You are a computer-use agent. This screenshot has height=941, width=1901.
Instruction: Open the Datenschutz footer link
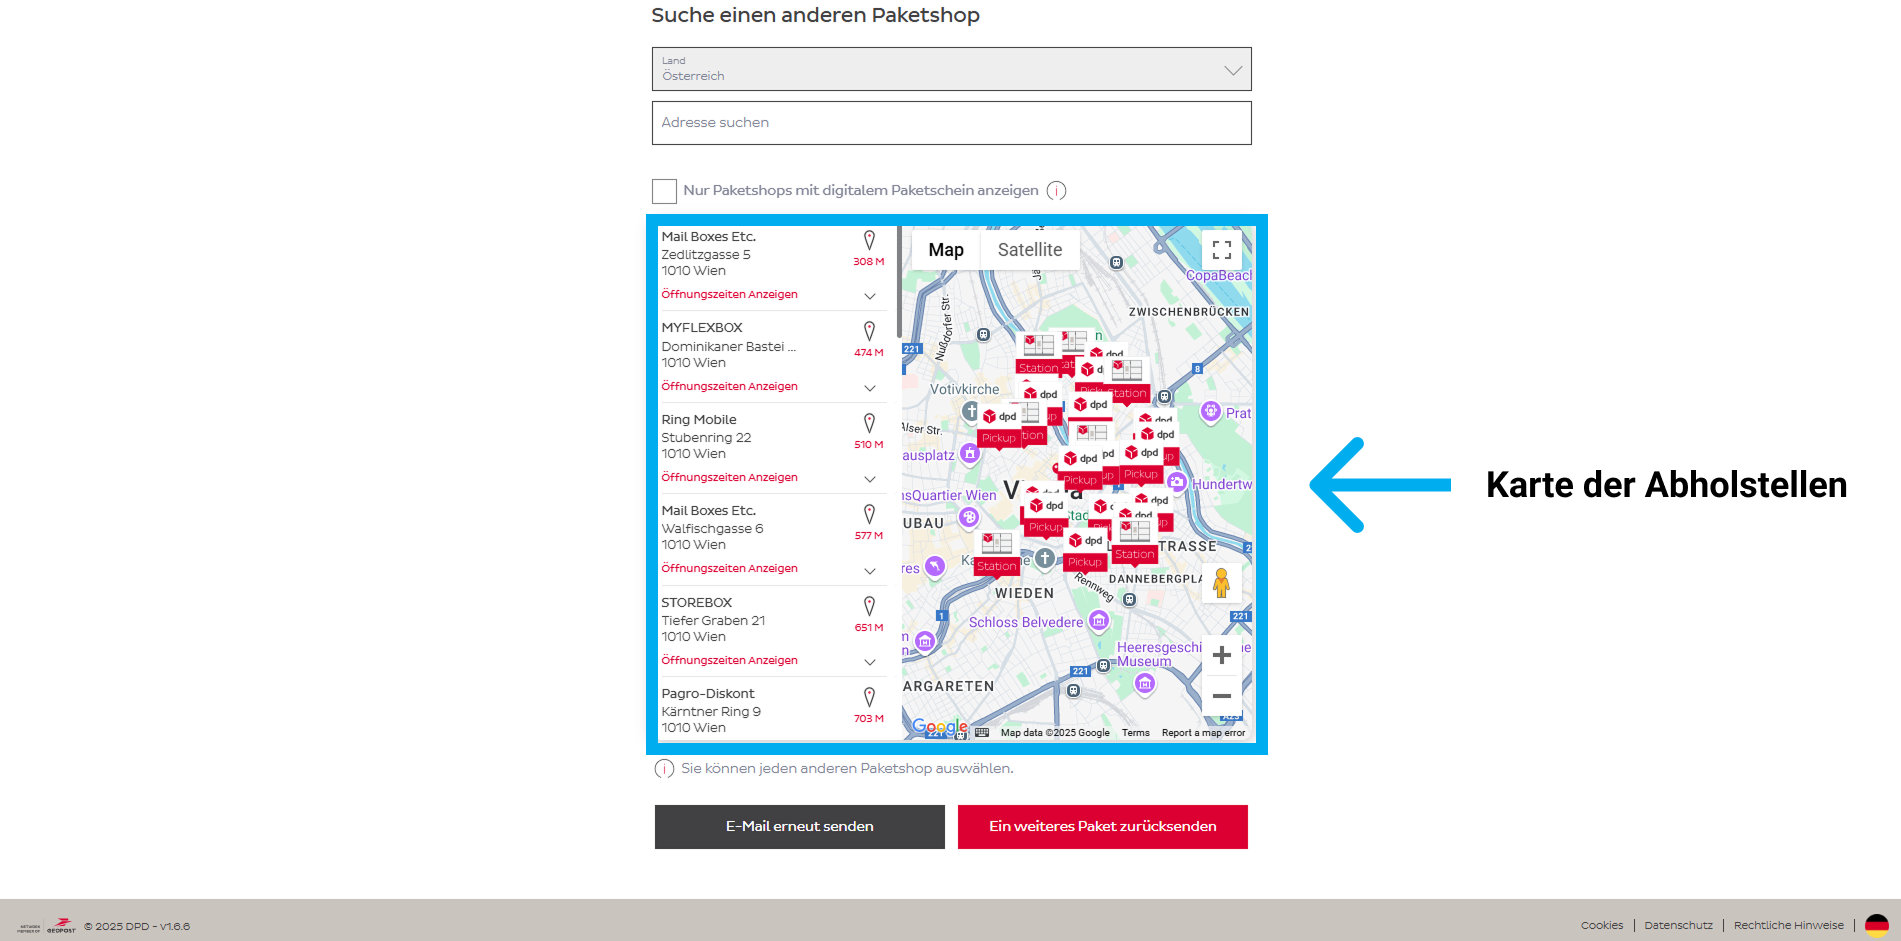tap(1678, 926)
